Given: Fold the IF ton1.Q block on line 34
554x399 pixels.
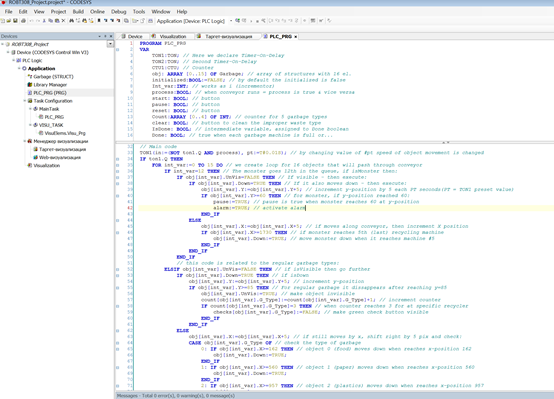Looking at the screenshot, I should (x=118, y=159).
